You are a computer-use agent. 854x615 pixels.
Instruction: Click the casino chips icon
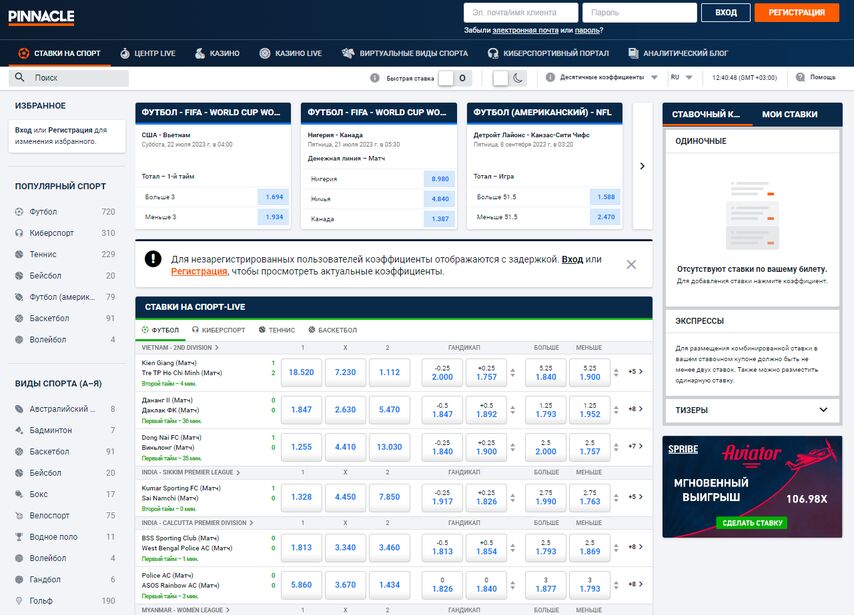(200, 53)
